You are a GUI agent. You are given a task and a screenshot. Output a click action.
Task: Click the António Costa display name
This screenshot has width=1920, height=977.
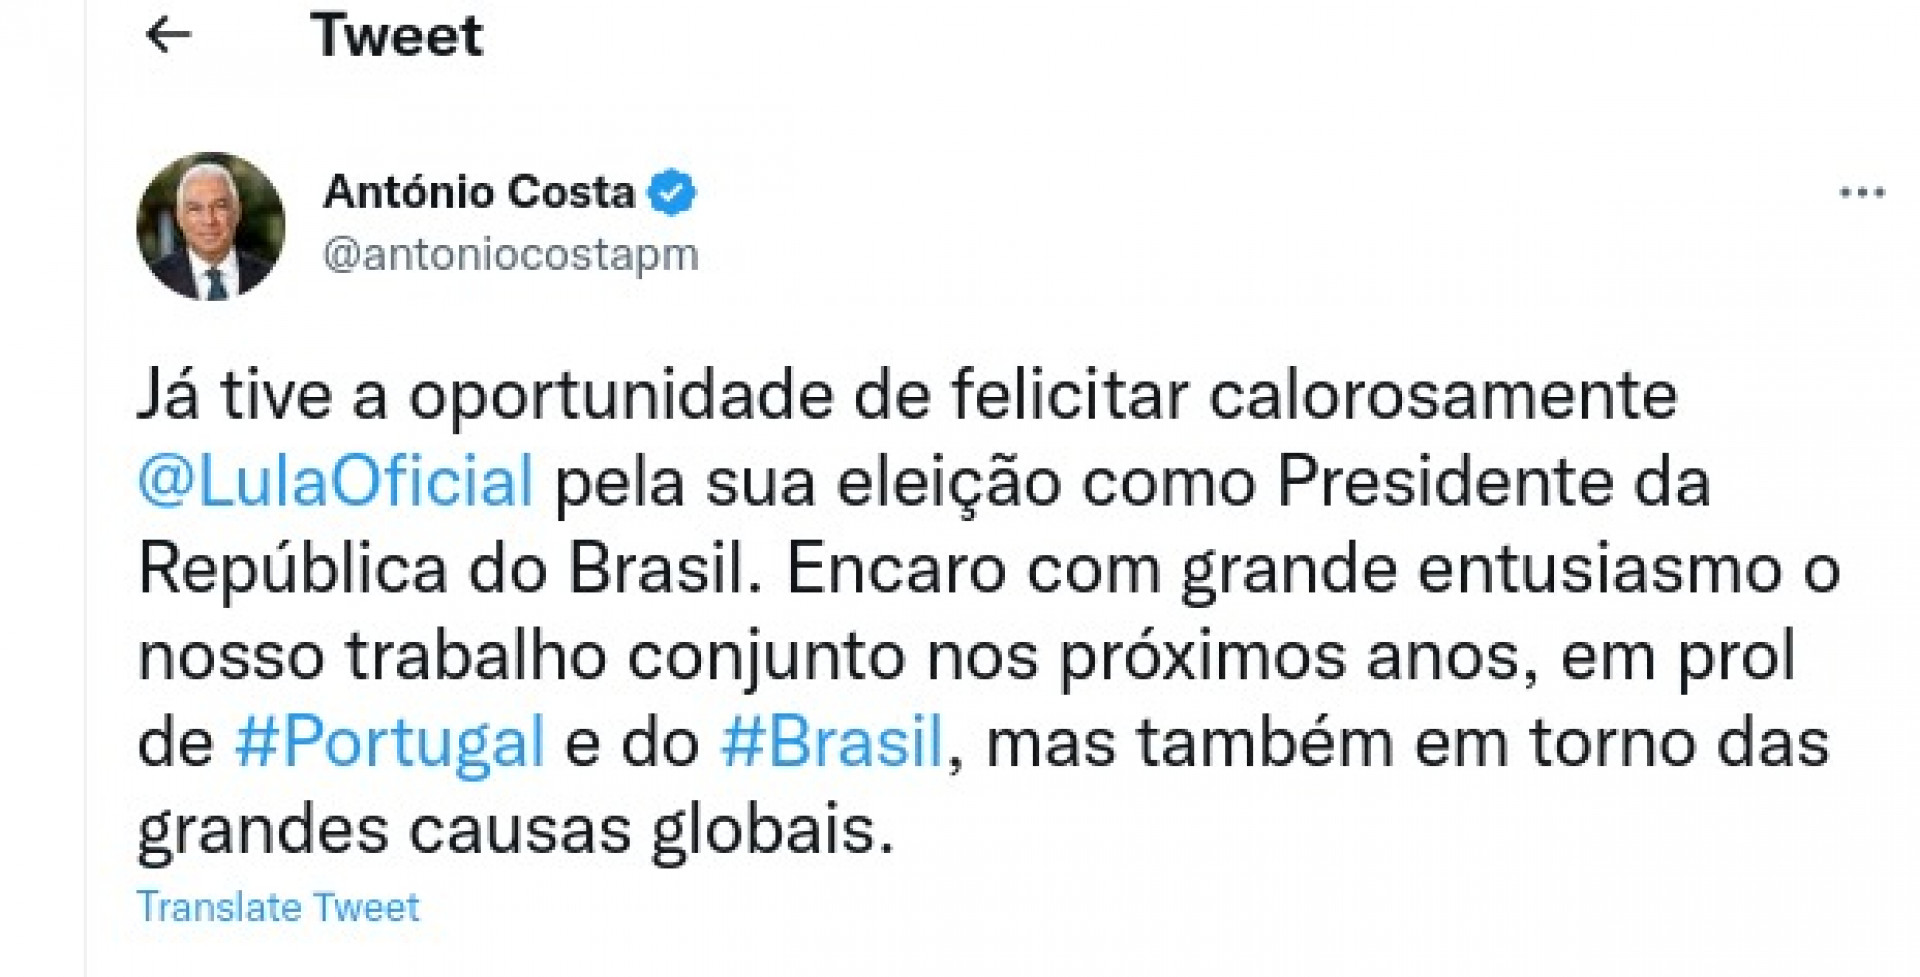pos(479,192)
